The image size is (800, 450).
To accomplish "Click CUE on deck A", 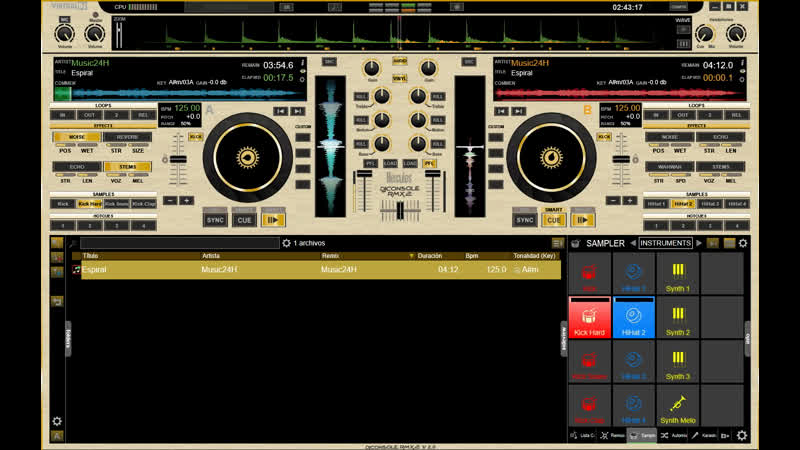I will point(244,220).
